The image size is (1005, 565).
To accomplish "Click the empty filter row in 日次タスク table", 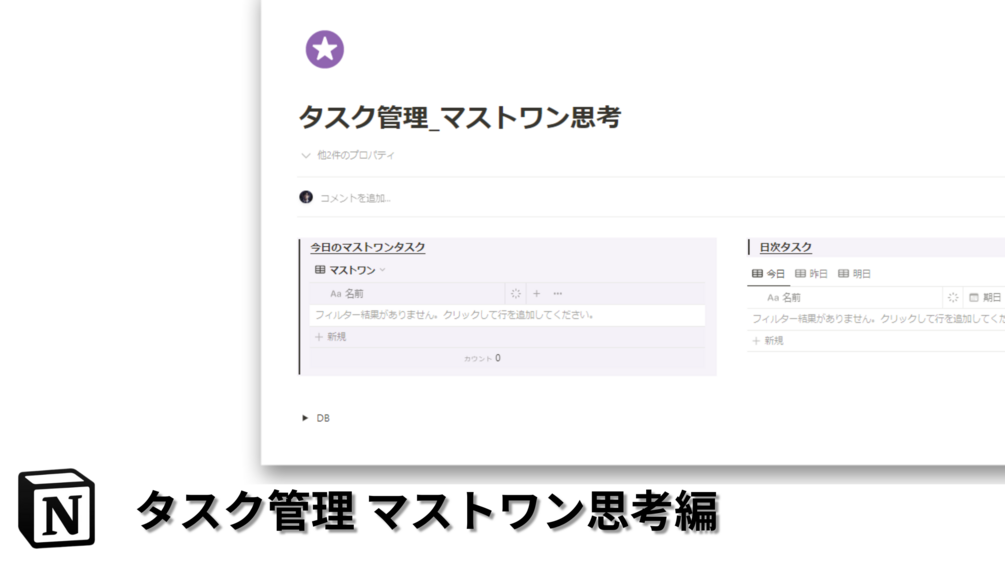I will pos(876,318).
